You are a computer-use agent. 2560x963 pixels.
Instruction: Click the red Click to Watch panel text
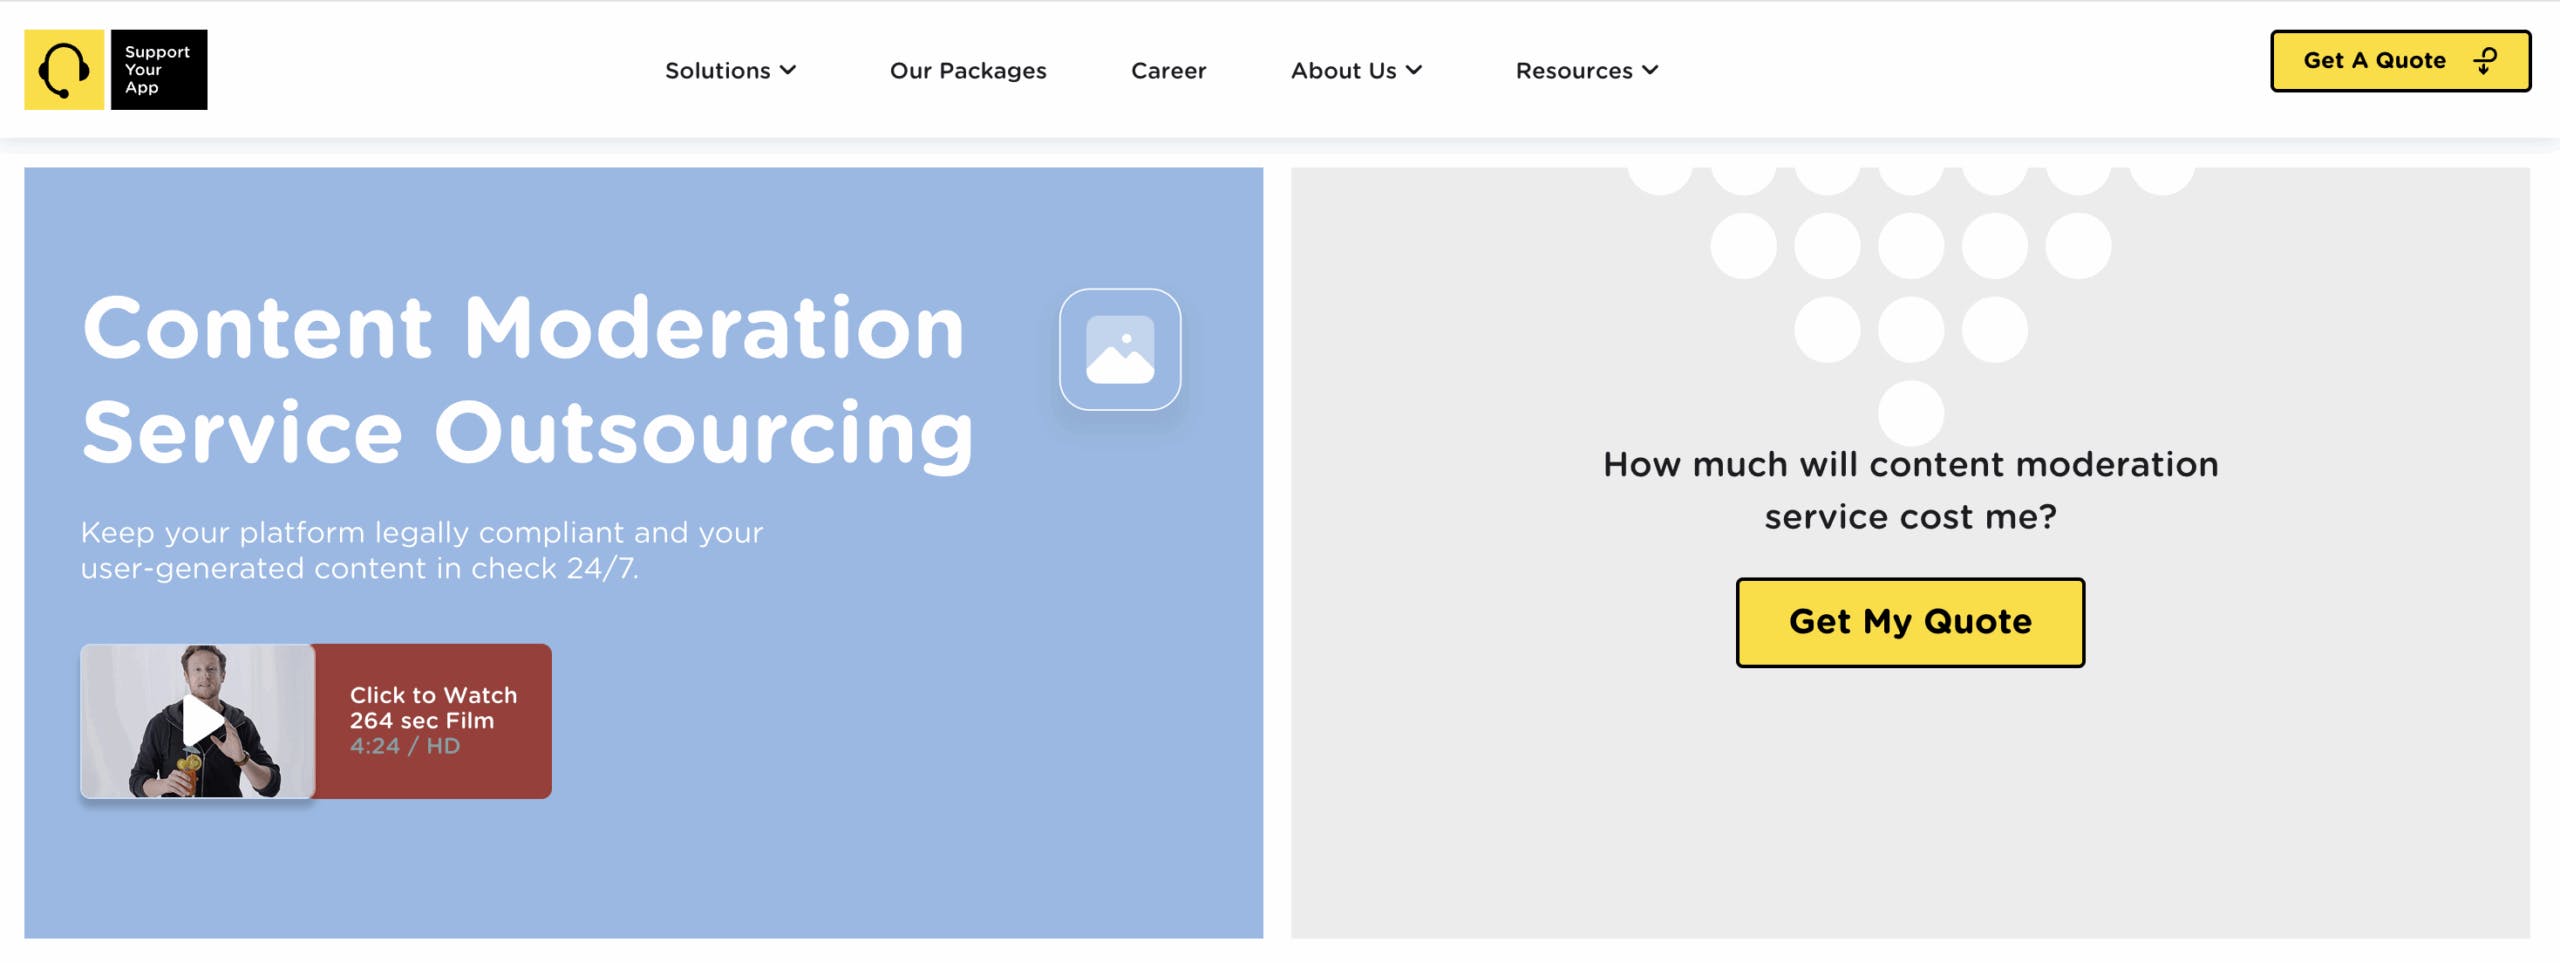coord(433,706)
